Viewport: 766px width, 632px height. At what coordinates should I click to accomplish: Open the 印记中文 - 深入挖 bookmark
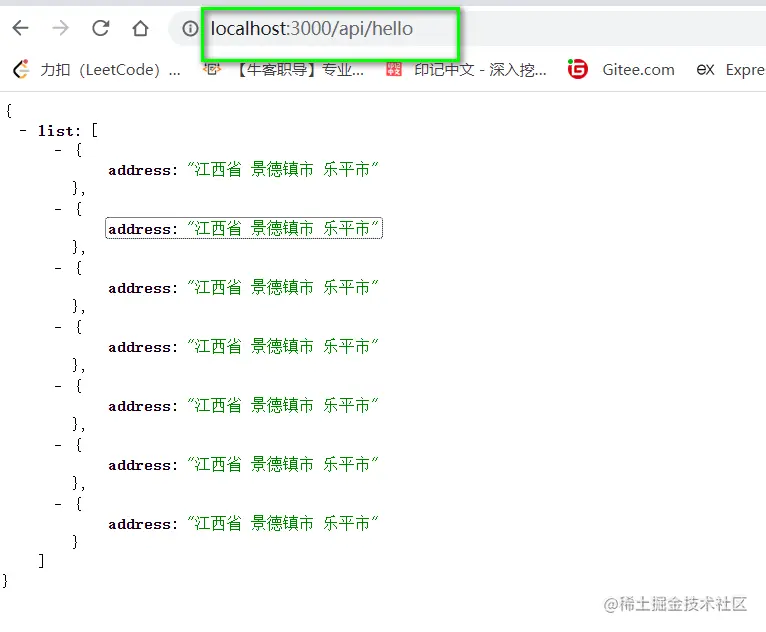pyautogui.click(x=480, y=70)
